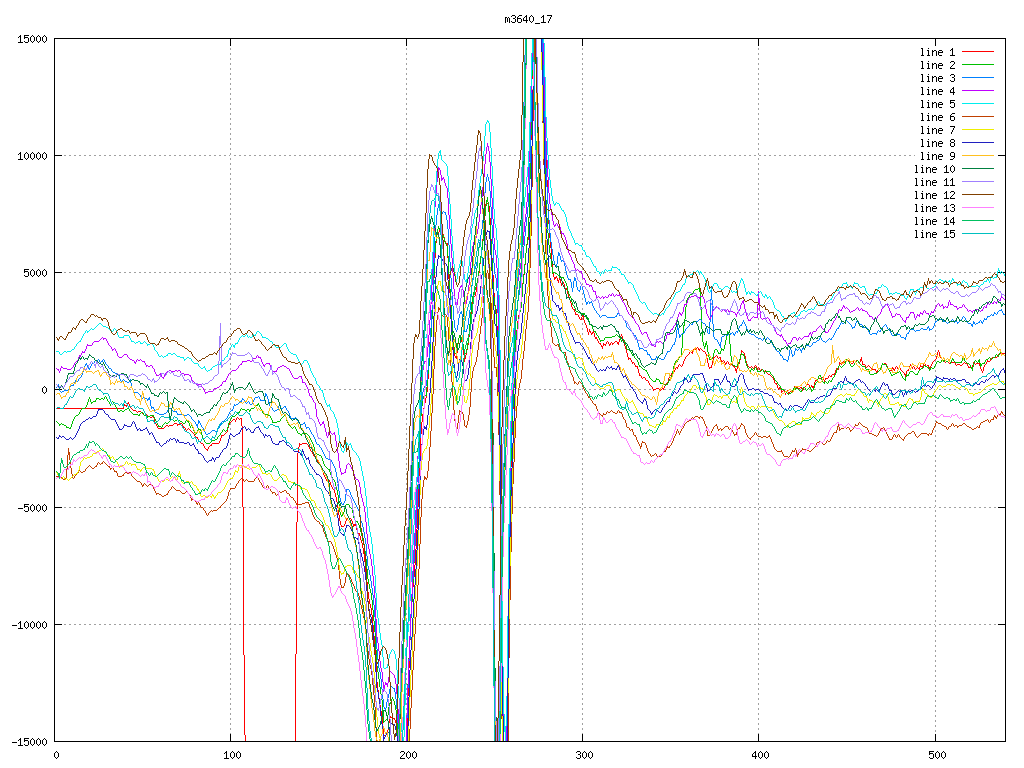Pick the "line 8" legend entry label
The image size is (1024, 768).
coord(938,143)
